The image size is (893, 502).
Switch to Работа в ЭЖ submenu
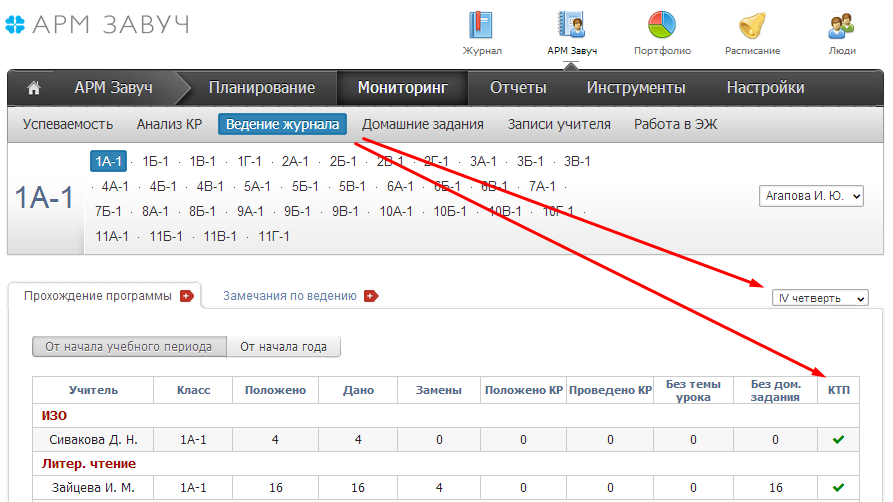tap(675, 124)
